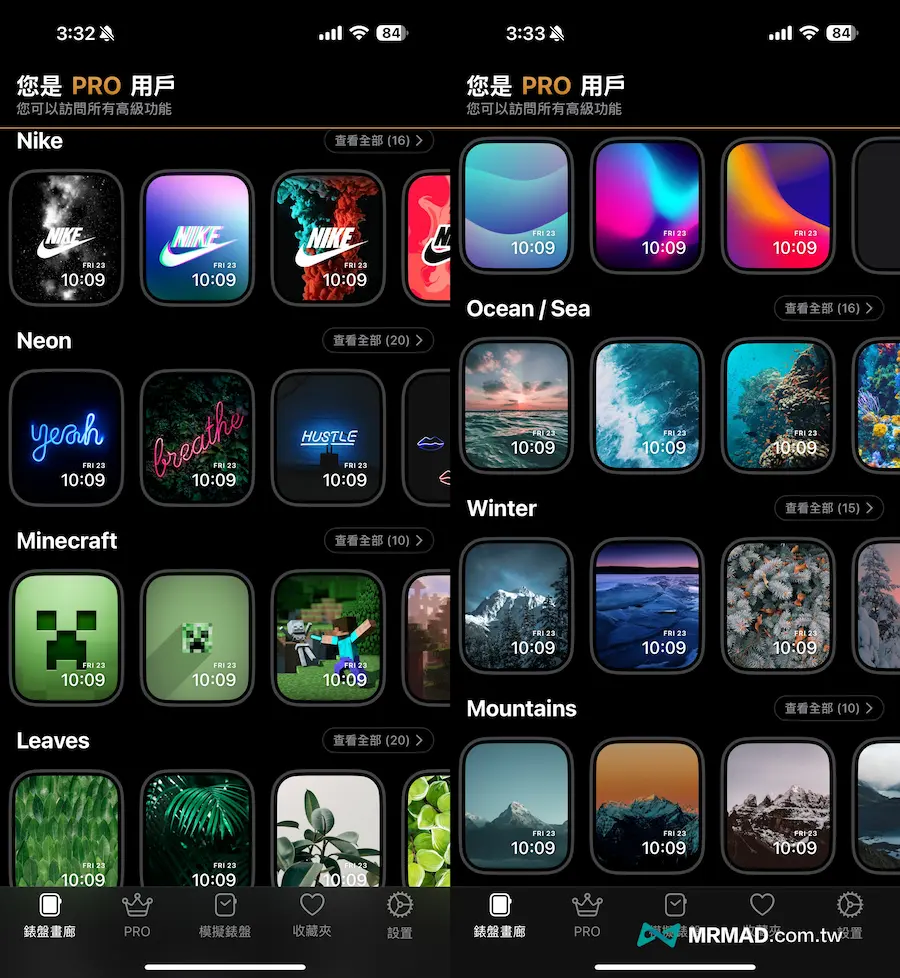Viewport: 900px width, 978px height.
Task: Open the PRO crown tab on left phone
Action: (x=137, y=915)
